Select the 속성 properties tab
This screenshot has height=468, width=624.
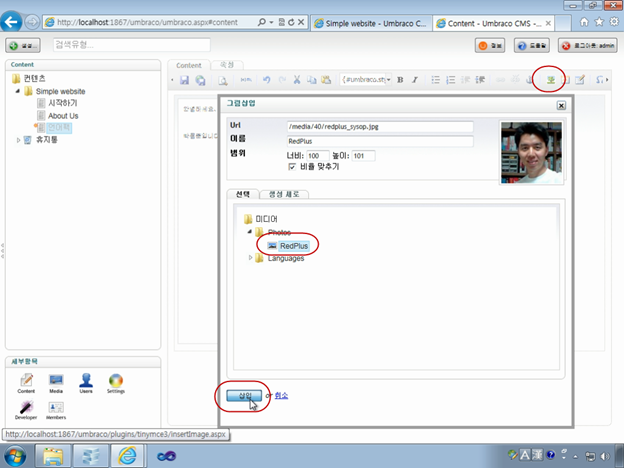coord(227,64)
